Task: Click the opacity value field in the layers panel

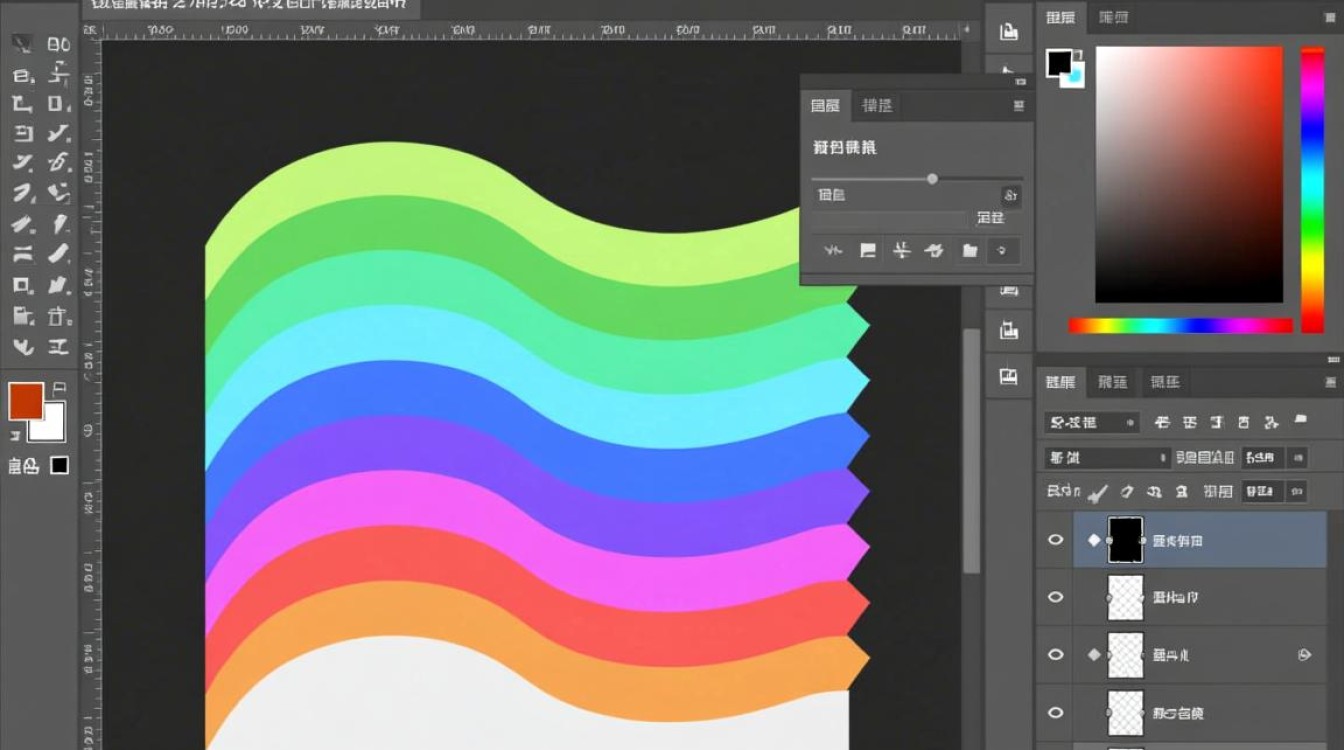Action: coord(1264,458)
